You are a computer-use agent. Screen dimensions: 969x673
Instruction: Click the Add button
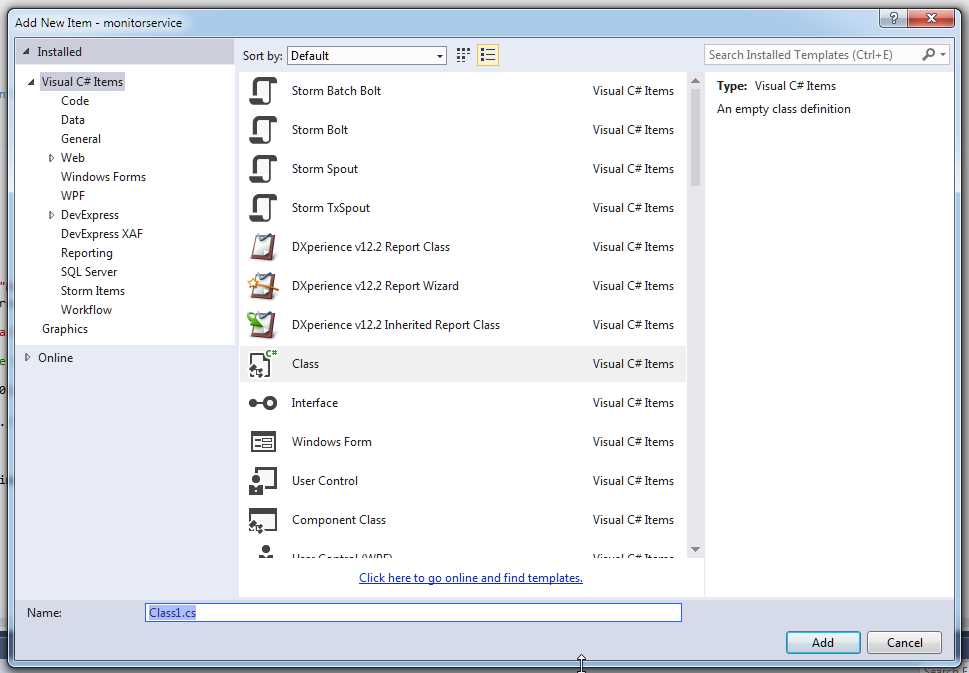(x=822, y=642)
